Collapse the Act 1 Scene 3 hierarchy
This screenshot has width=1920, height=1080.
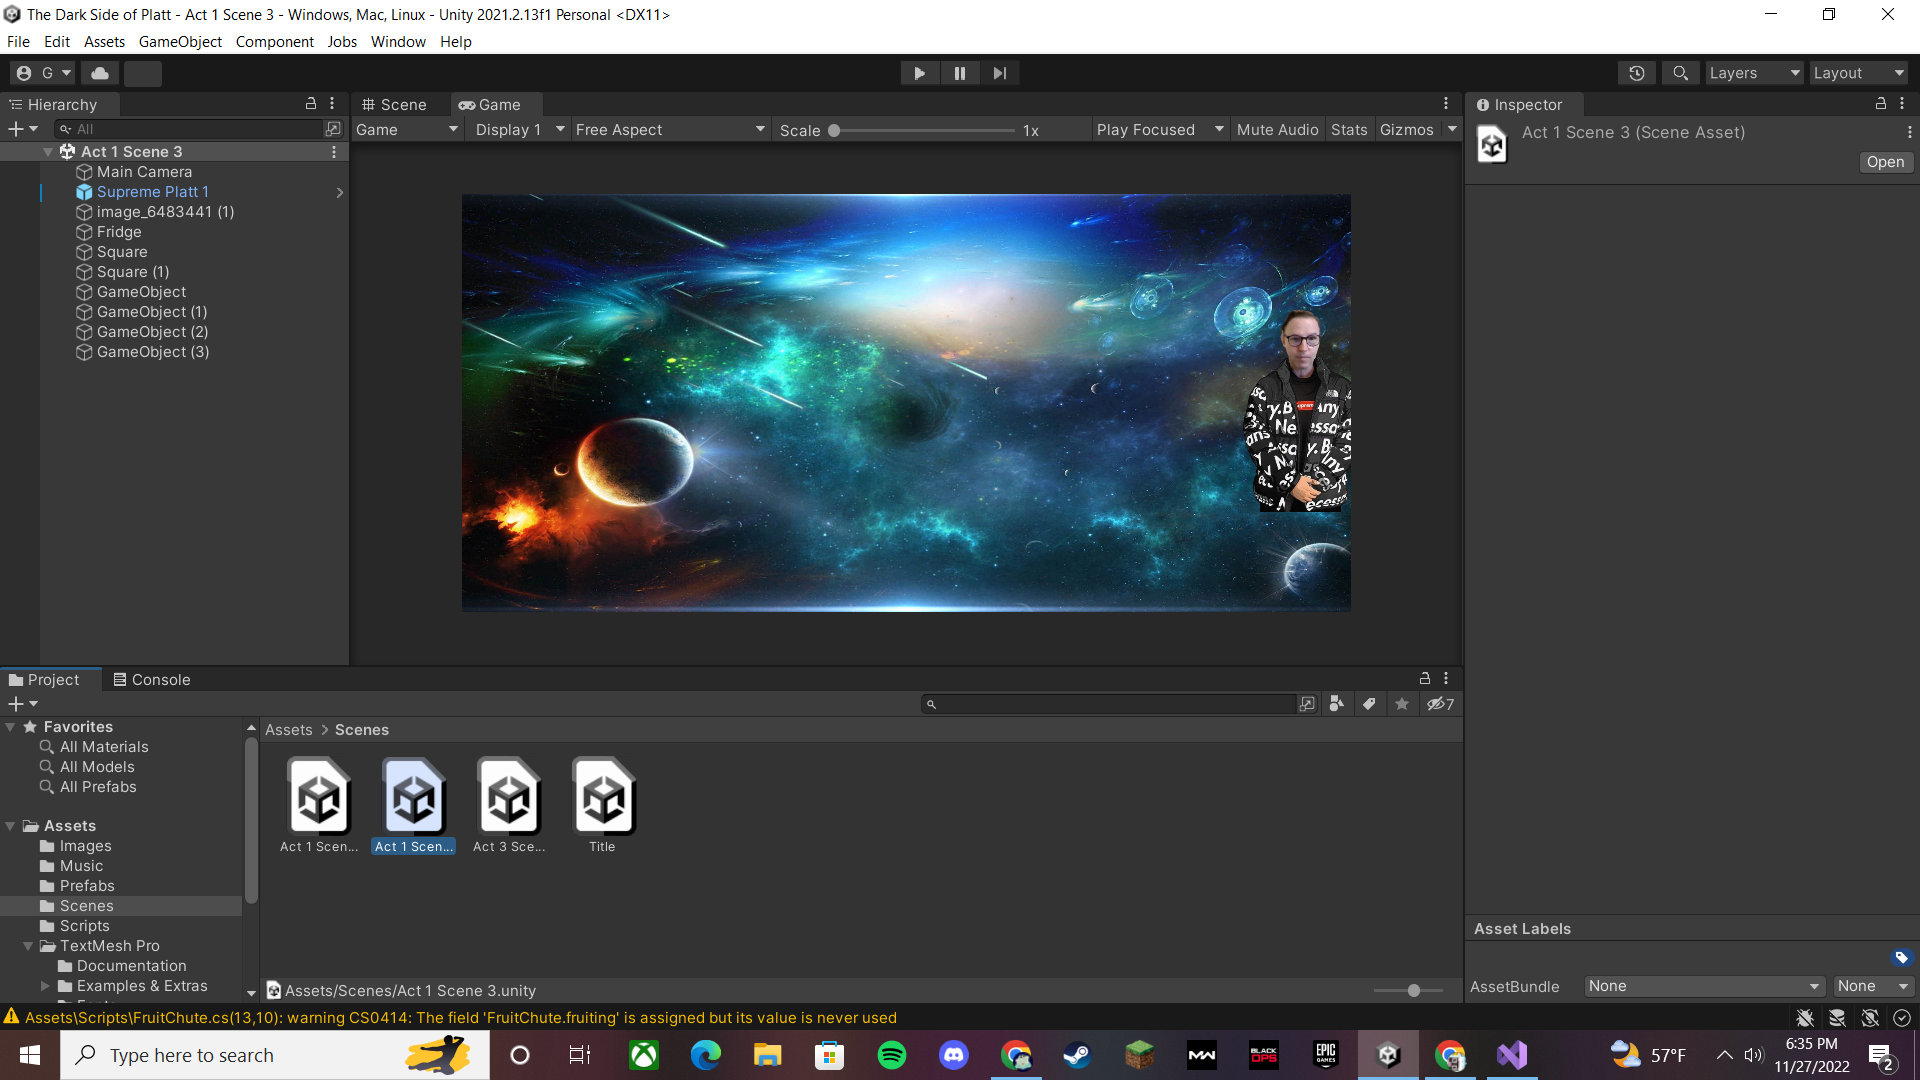[x=48, y=152]
